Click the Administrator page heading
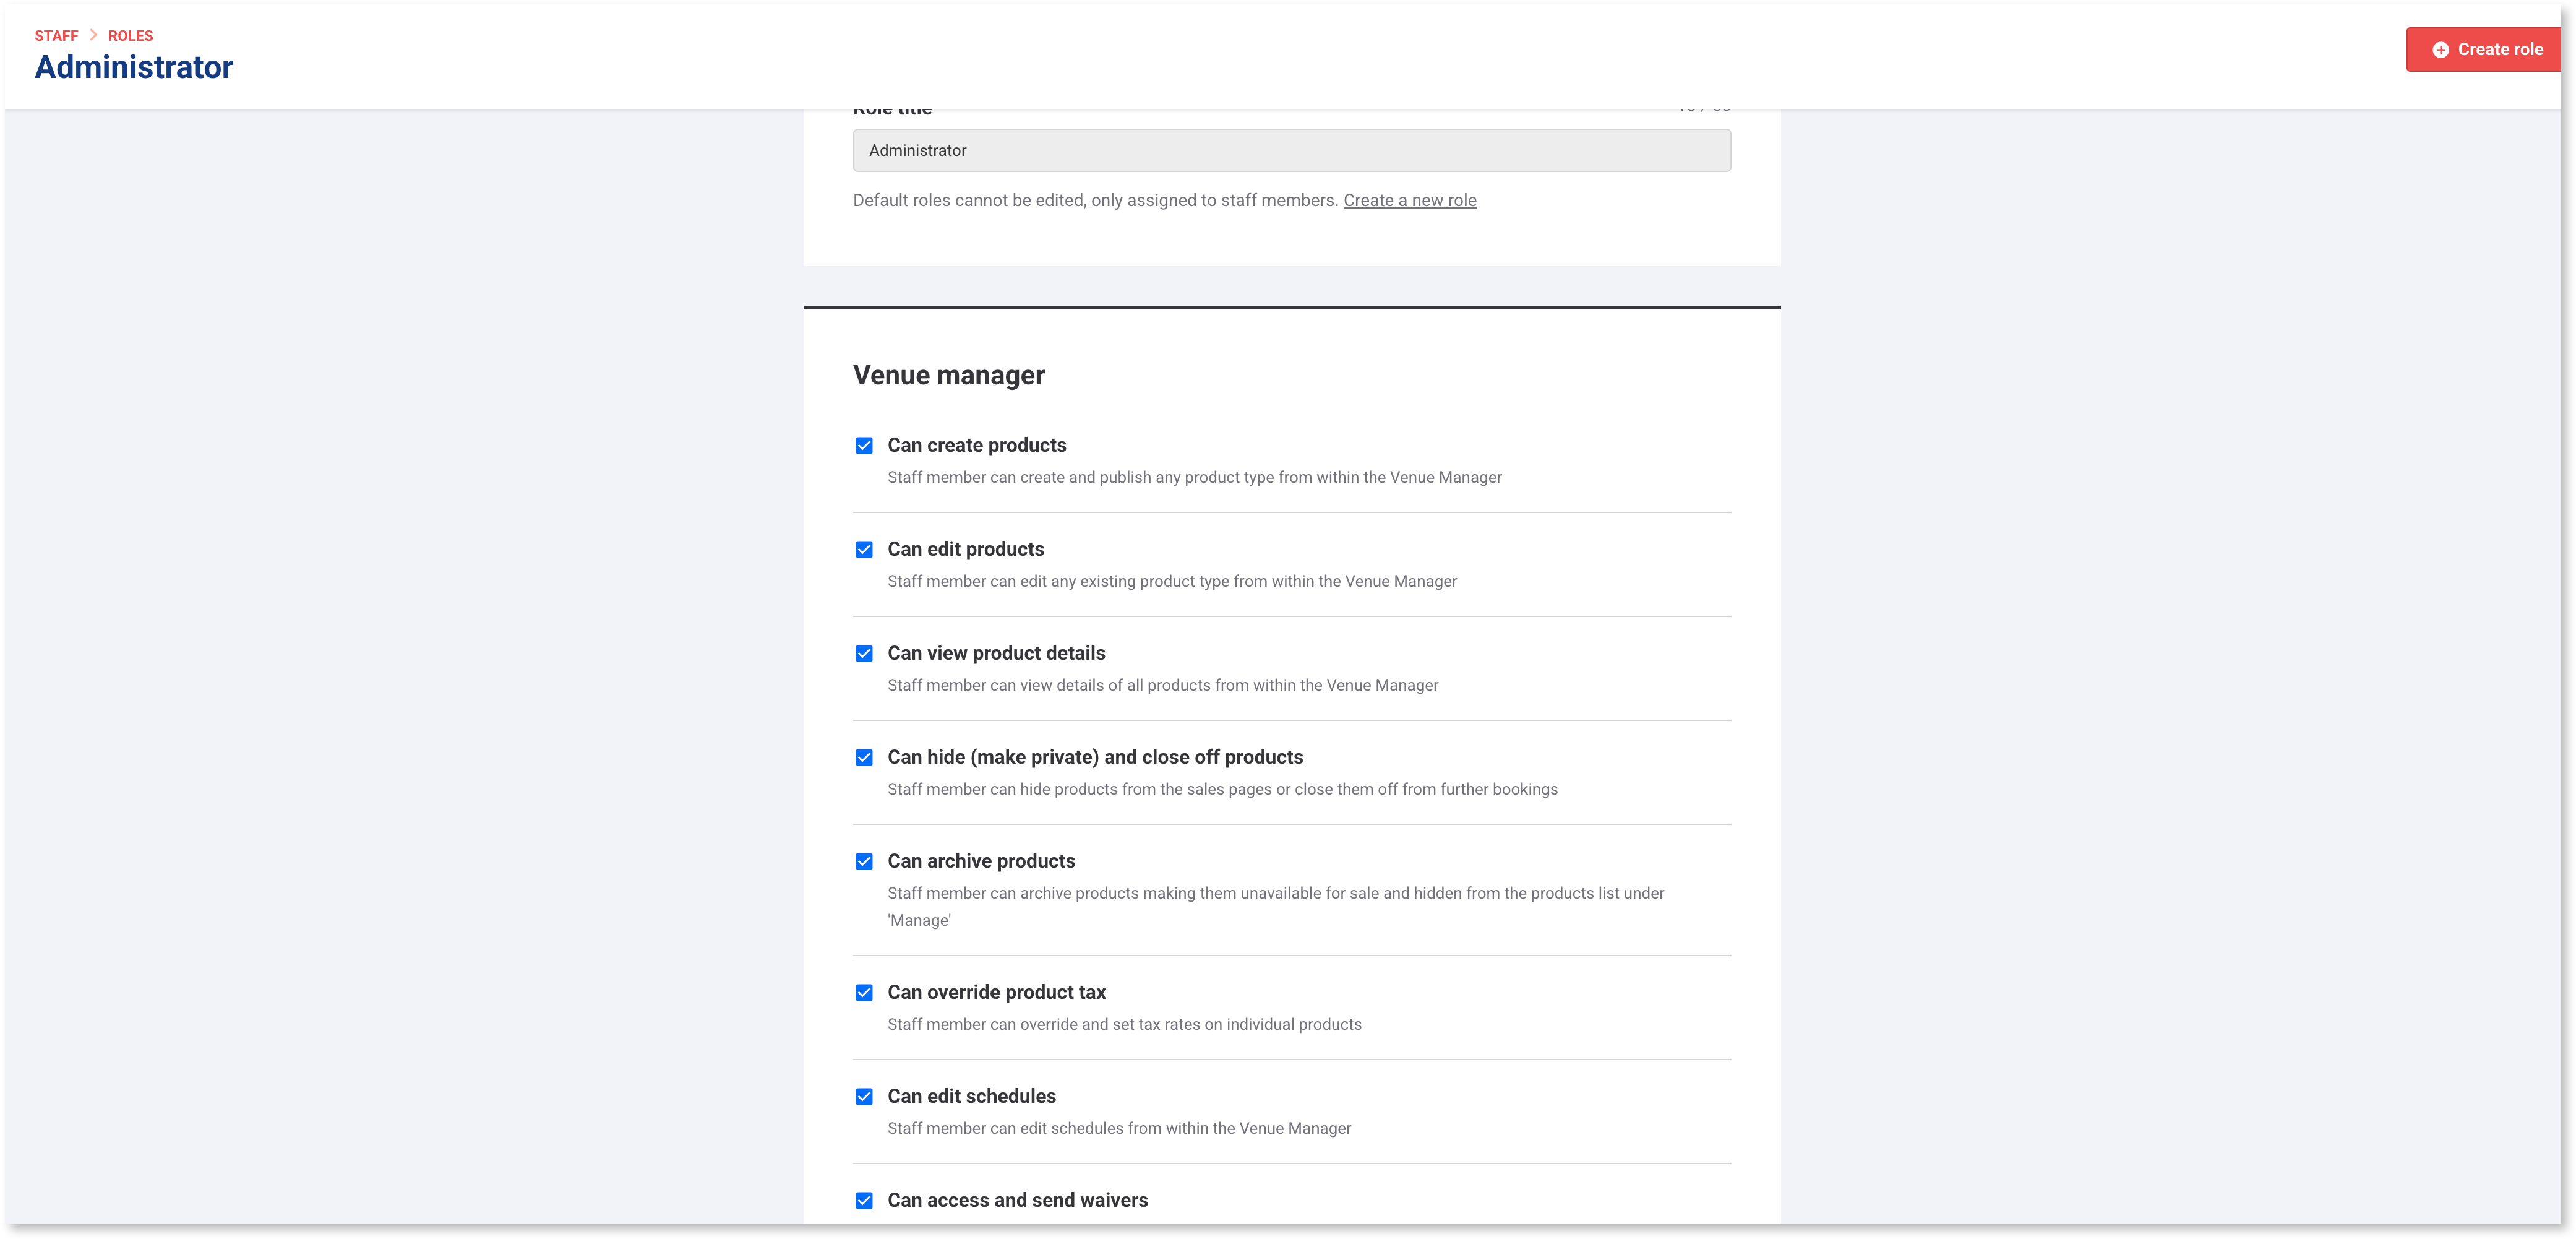 134,67
